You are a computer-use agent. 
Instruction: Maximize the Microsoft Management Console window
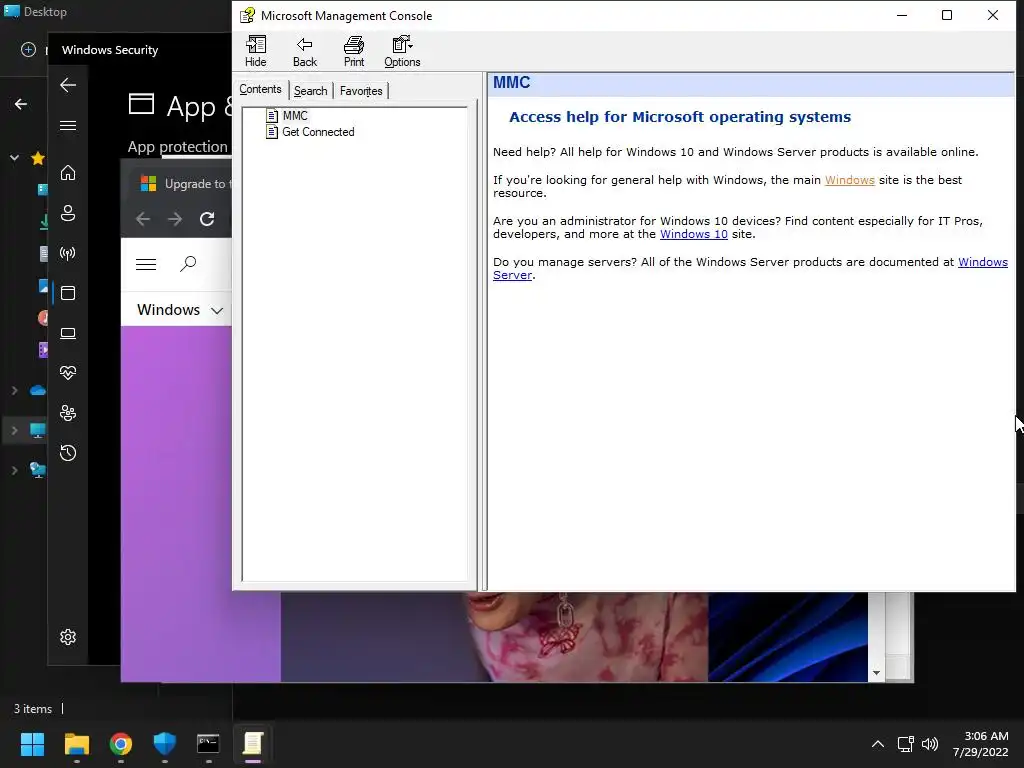click(x=947, y=15)
